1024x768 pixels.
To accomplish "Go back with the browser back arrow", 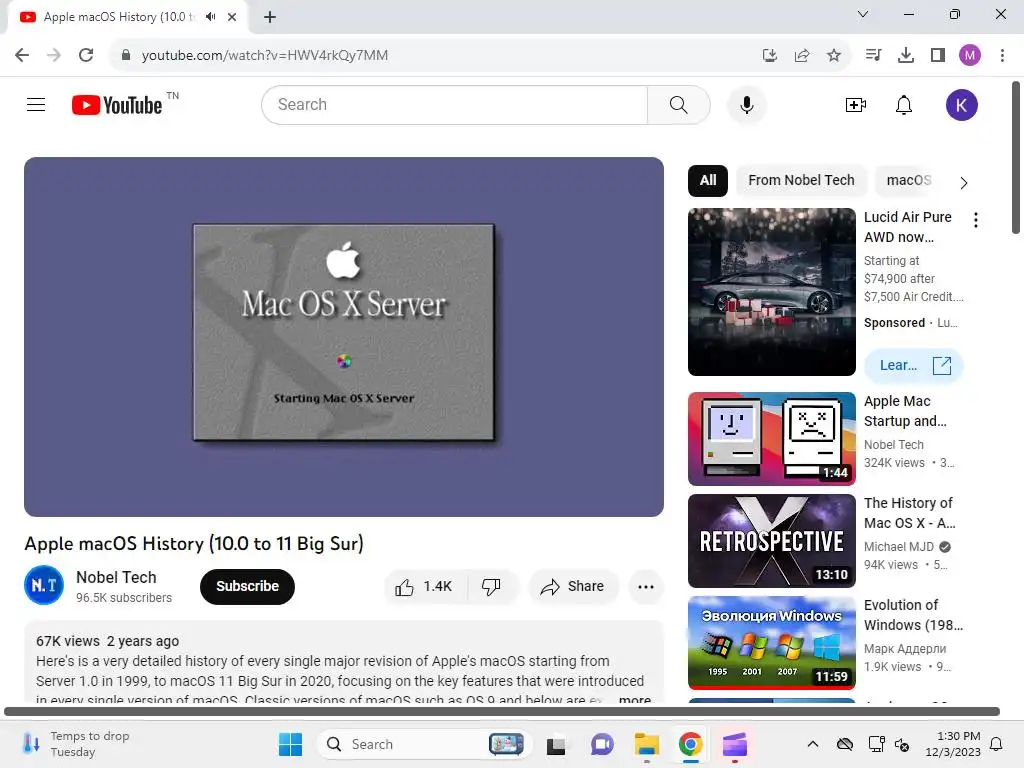I will [x=22, y=55].
